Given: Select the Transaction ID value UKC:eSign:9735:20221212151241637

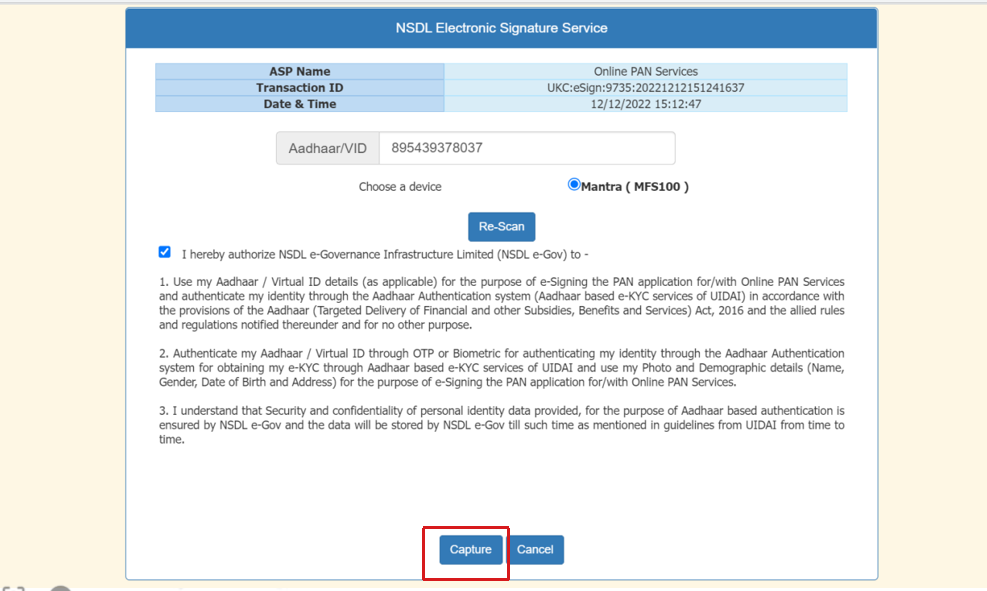Looking at the screenshot, I should 646,87.
